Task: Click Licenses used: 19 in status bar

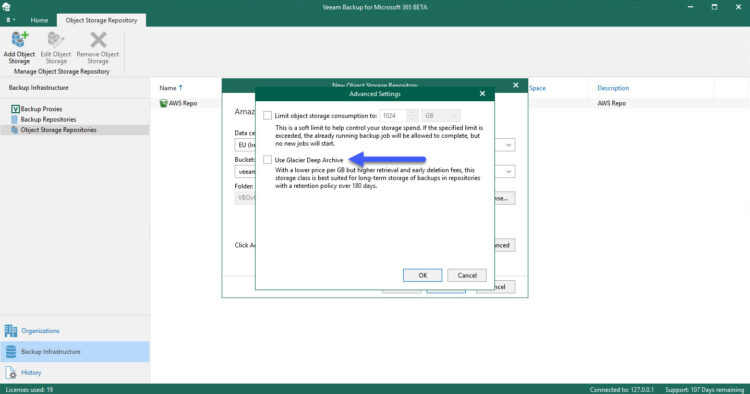Action: click(29, 390)
